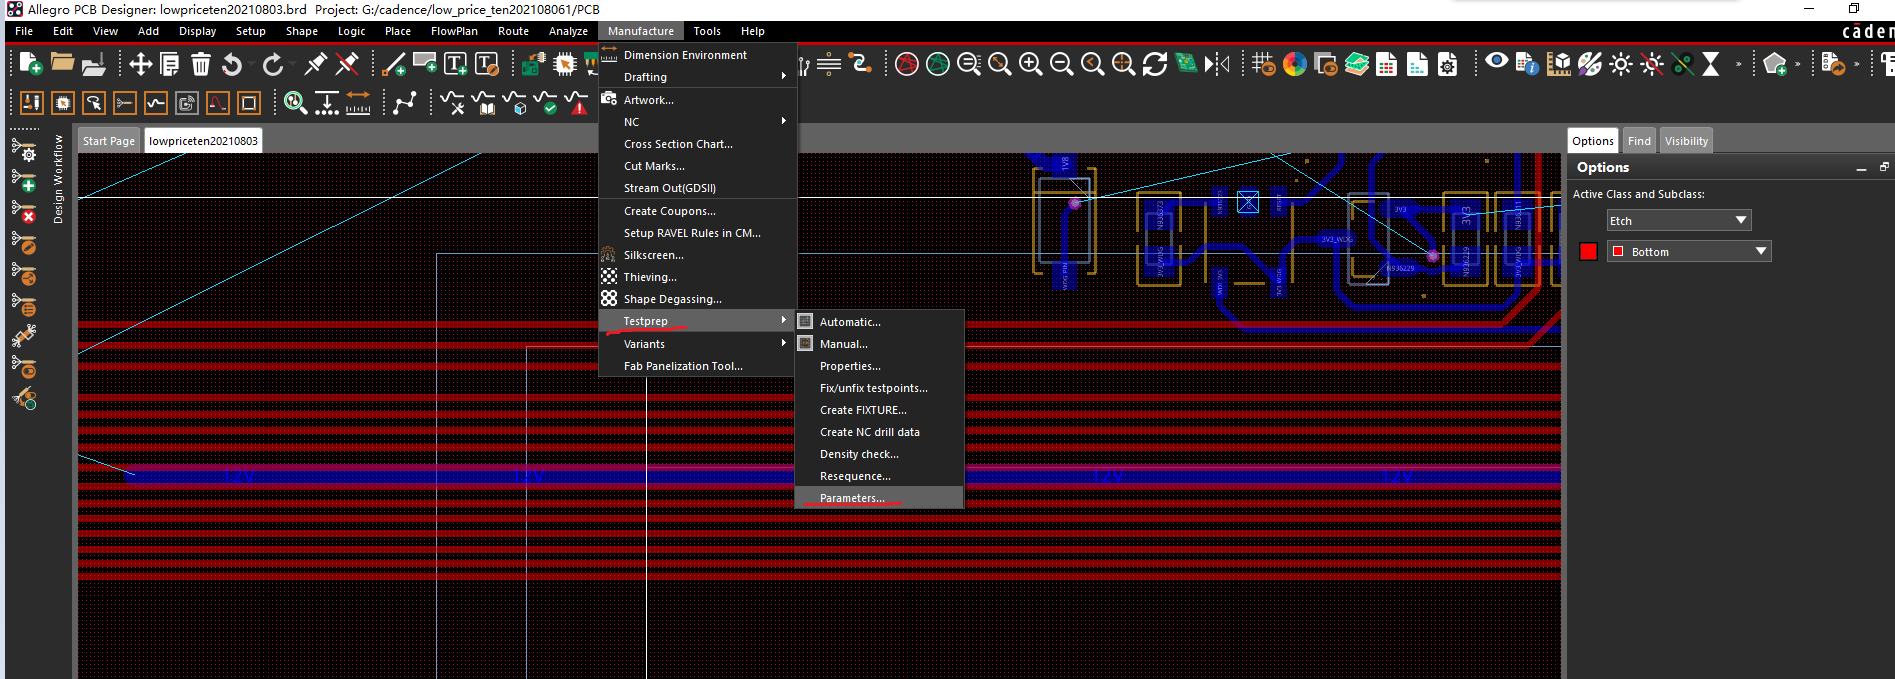Click the waveform icon with red warning triangle
Image resolution: width=1895 pixels, height=679 pixels.
click(577, 102)
